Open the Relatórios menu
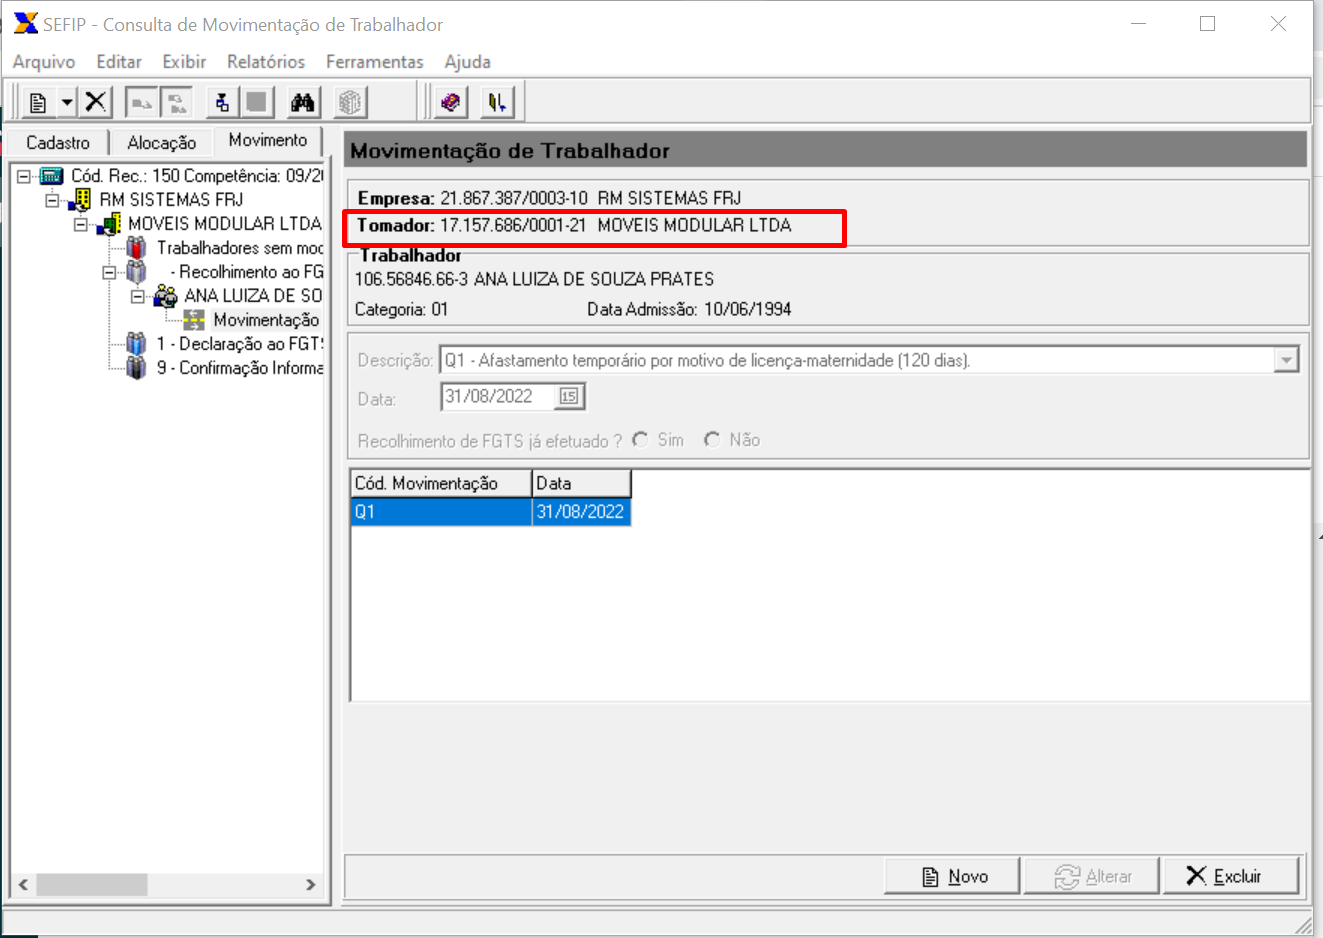Image resolution: width=1323 pixels, height=938 pixels. coord(266,62)
